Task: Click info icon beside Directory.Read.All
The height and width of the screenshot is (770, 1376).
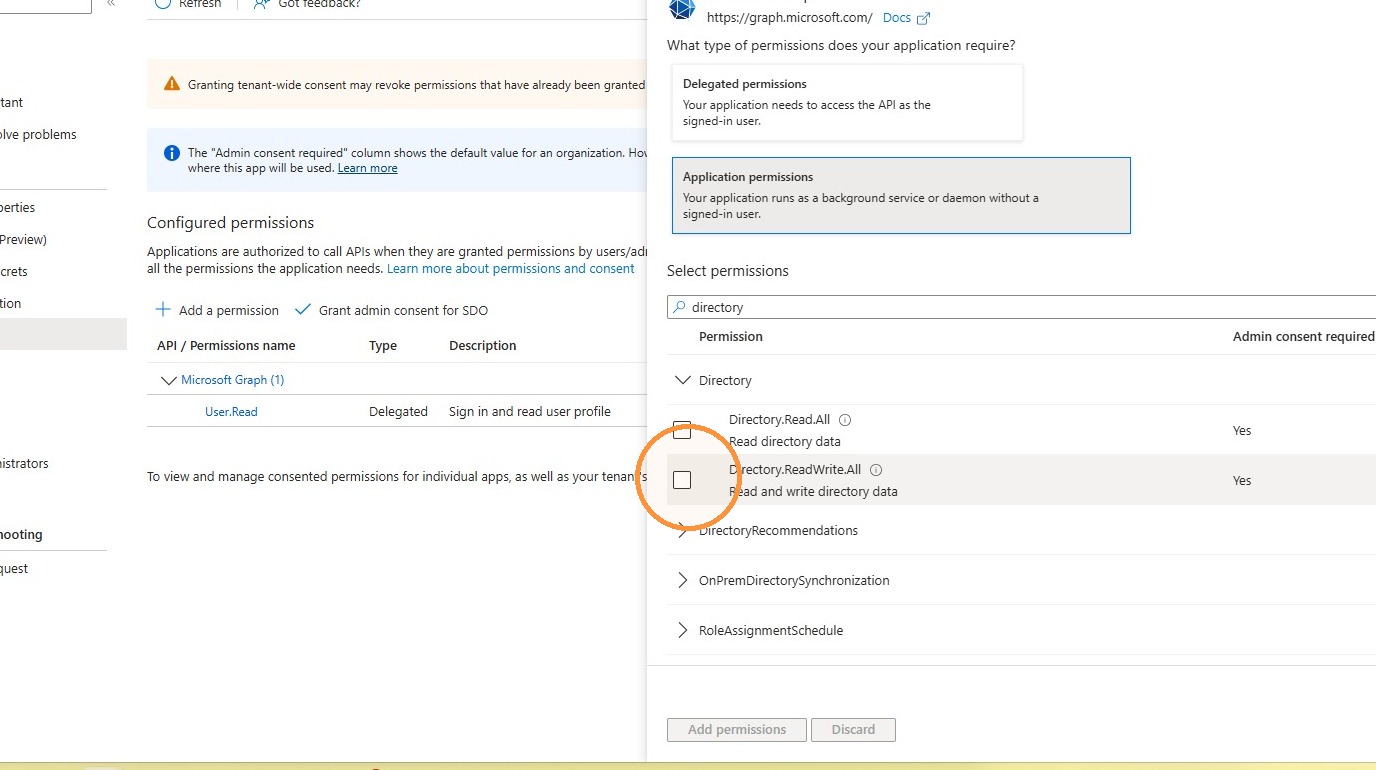Action: [845, 420]
